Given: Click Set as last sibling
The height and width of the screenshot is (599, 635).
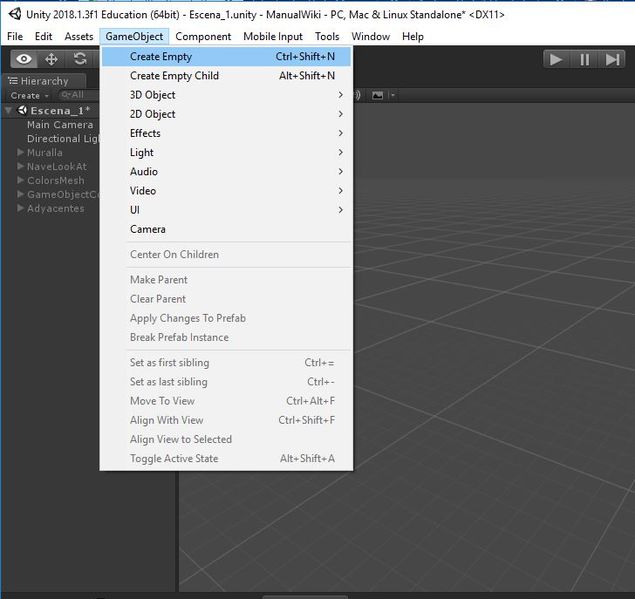Looking at the screenshot, I should (x=226, y=382).
